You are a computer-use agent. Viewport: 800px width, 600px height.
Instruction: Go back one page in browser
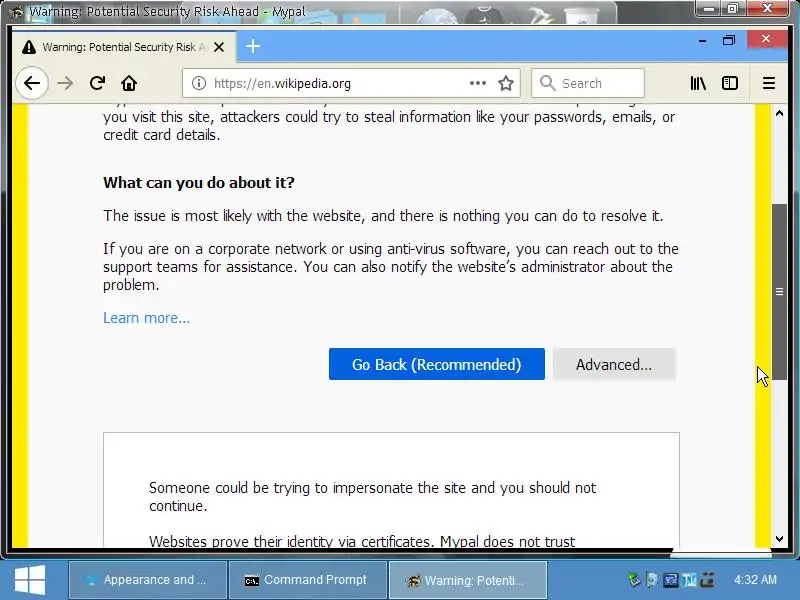click(32, 83)
